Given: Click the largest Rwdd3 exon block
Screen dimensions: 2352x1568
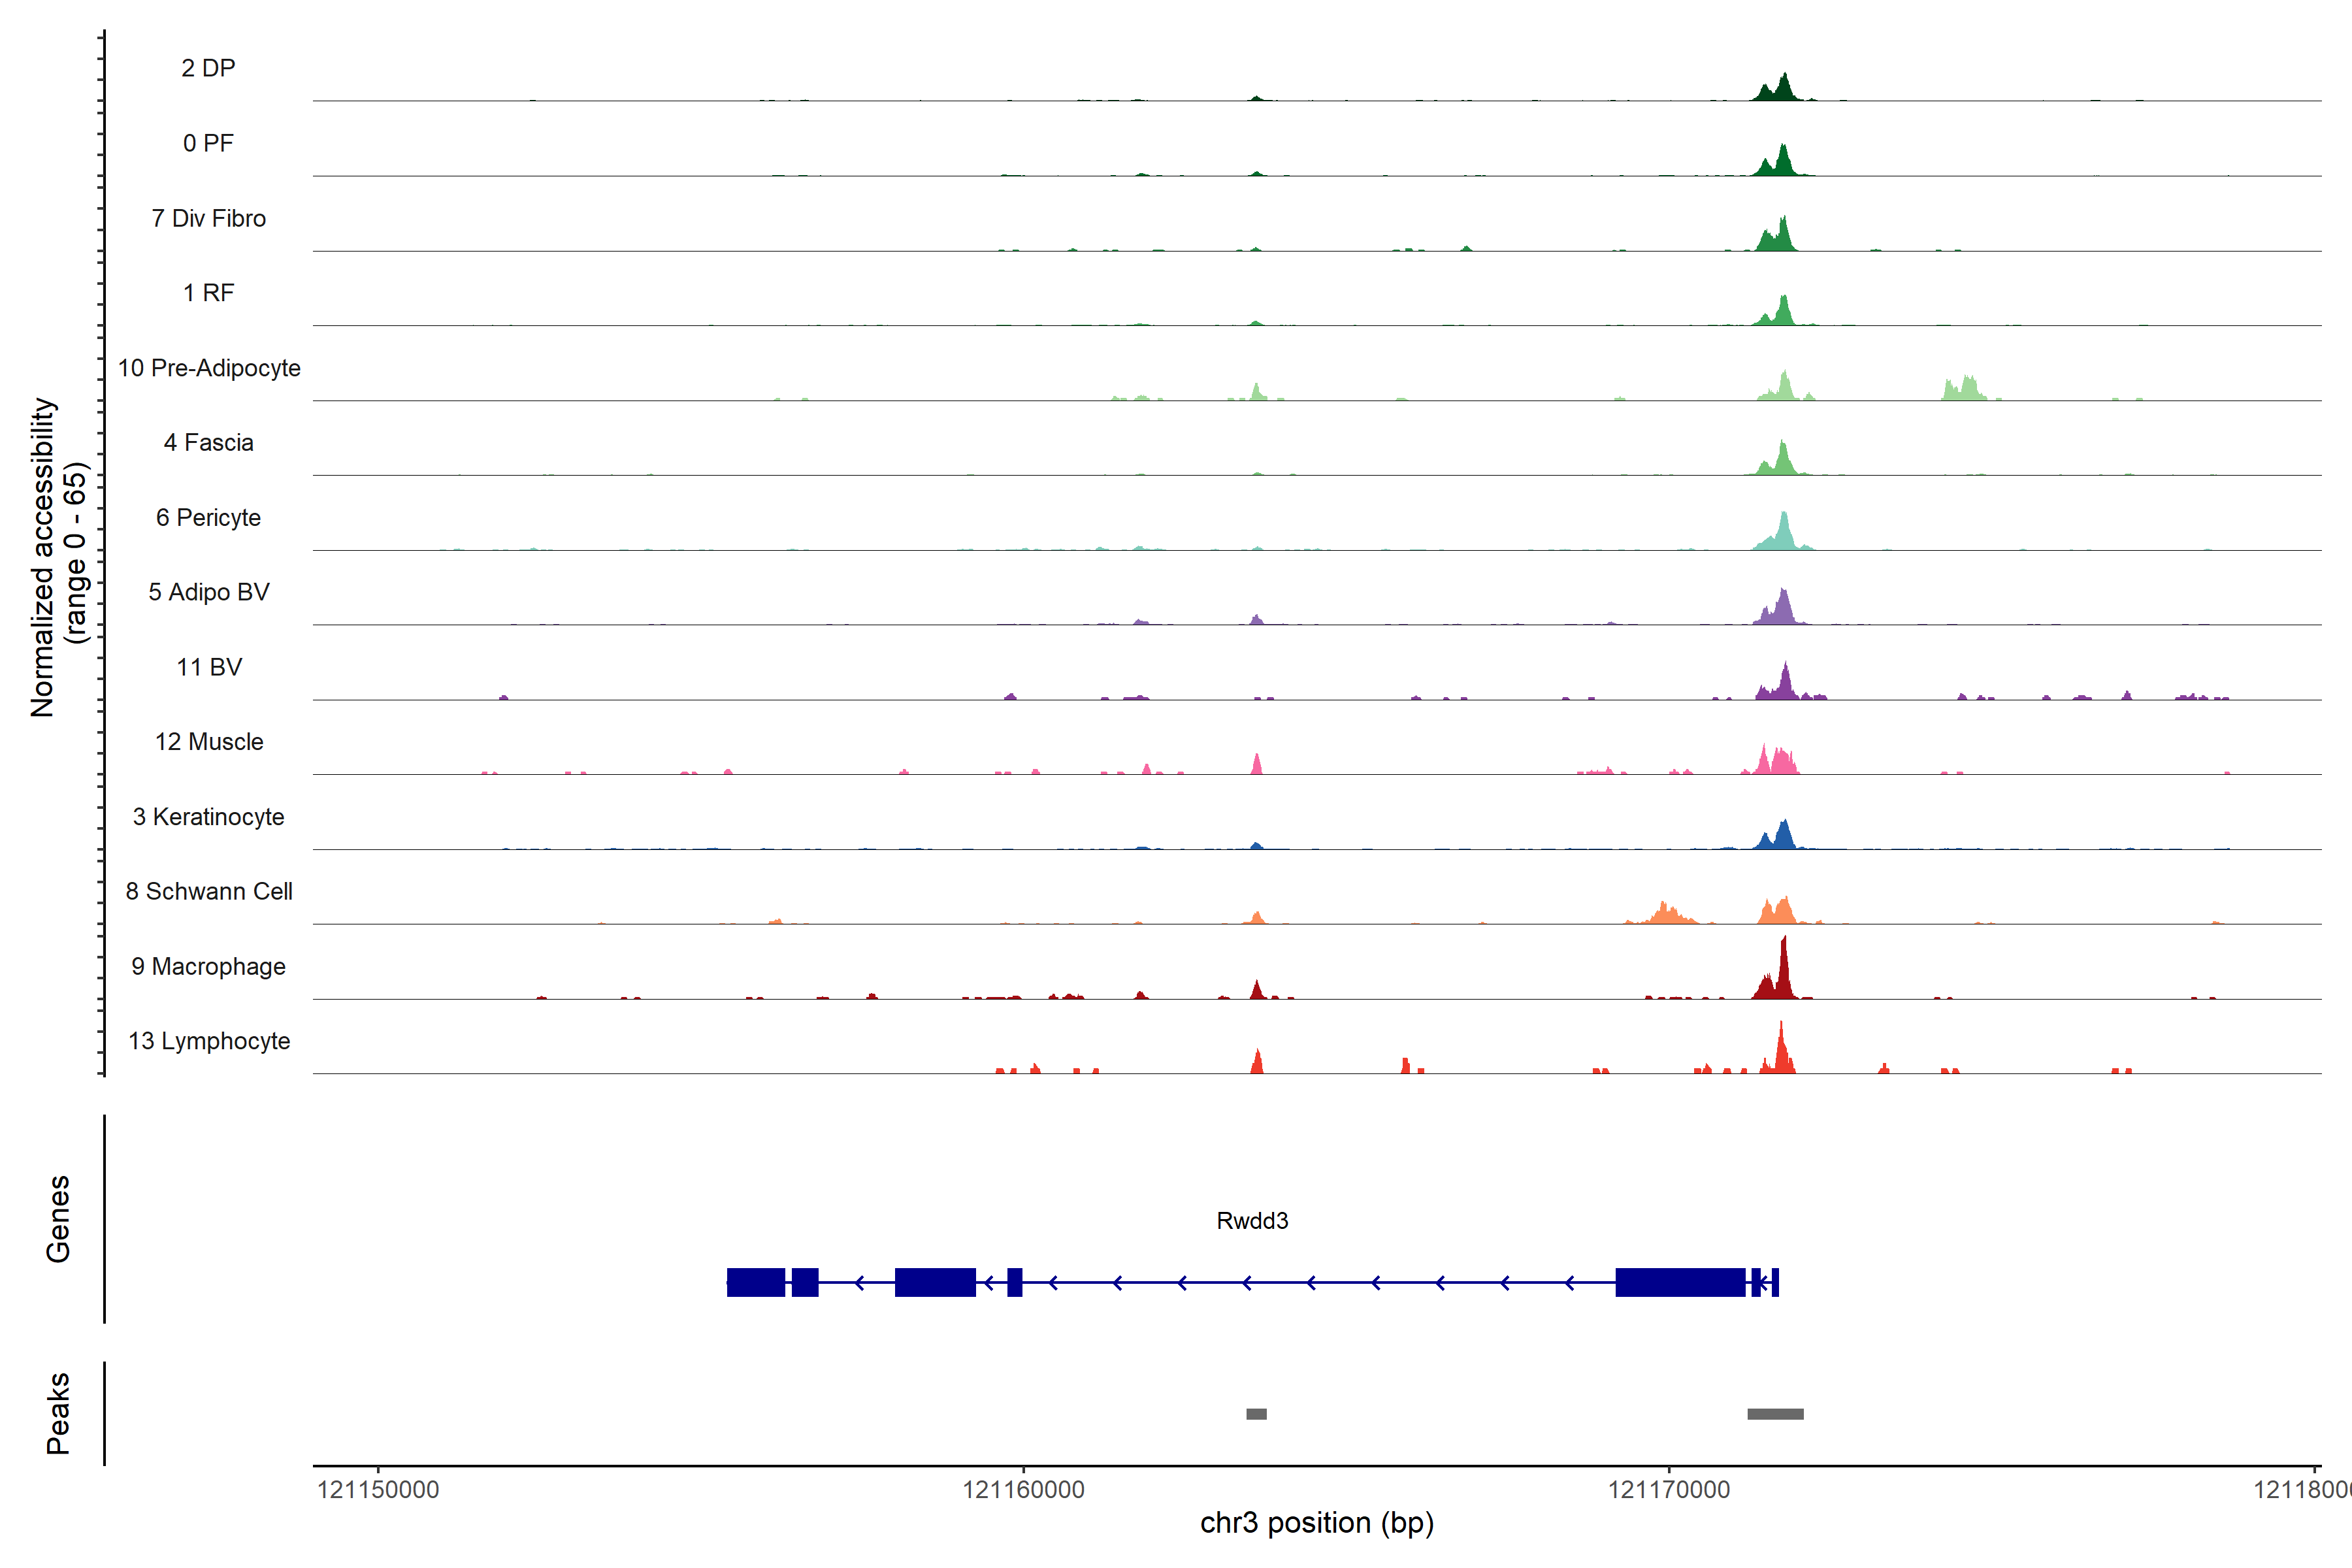Looking at the screenshot, I should (1680, 1282).
